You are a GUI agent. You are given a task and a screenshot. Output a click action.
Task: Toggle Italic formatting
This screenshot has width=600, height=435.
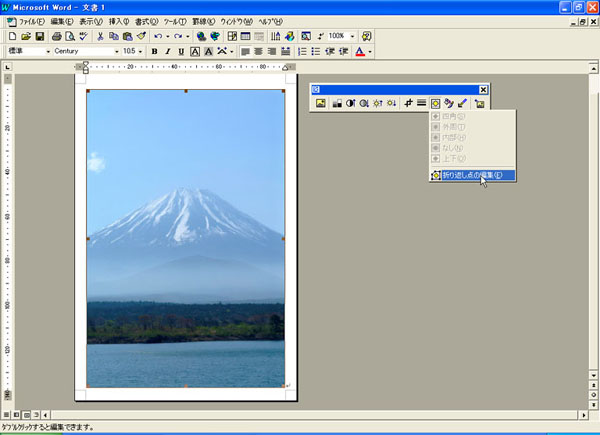coord(167,51)
